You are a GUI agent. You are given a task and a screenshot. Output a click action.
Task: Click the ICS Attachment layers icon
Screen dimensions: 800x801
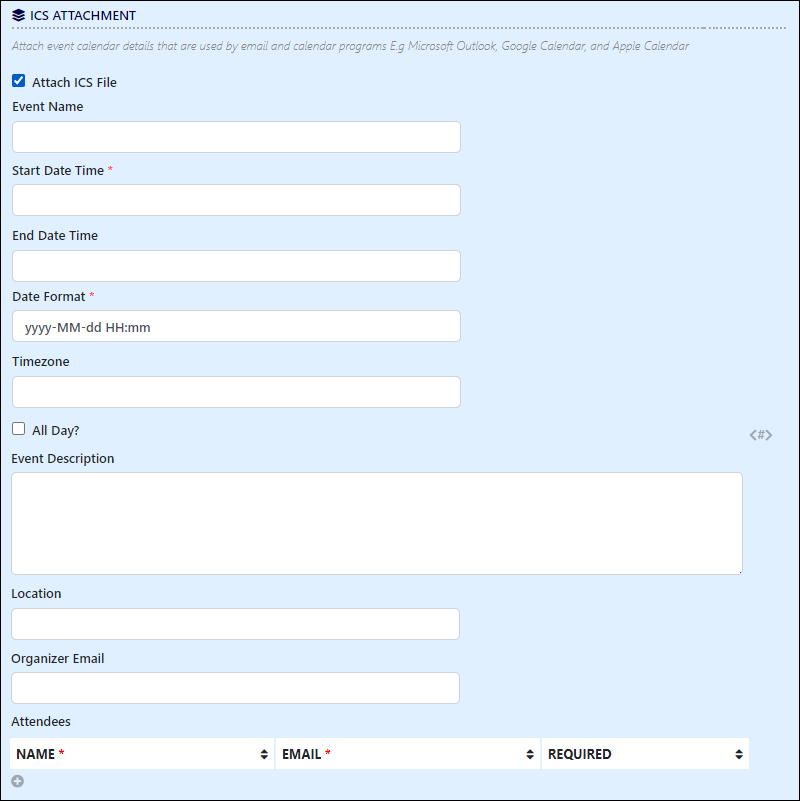(18, 15)
